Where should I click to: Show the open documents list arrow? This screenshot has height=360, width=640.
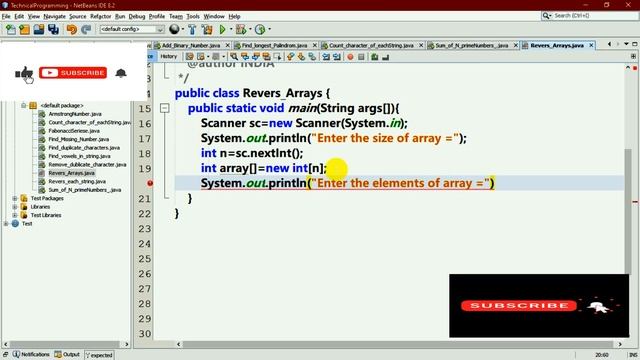pos(626,44)
